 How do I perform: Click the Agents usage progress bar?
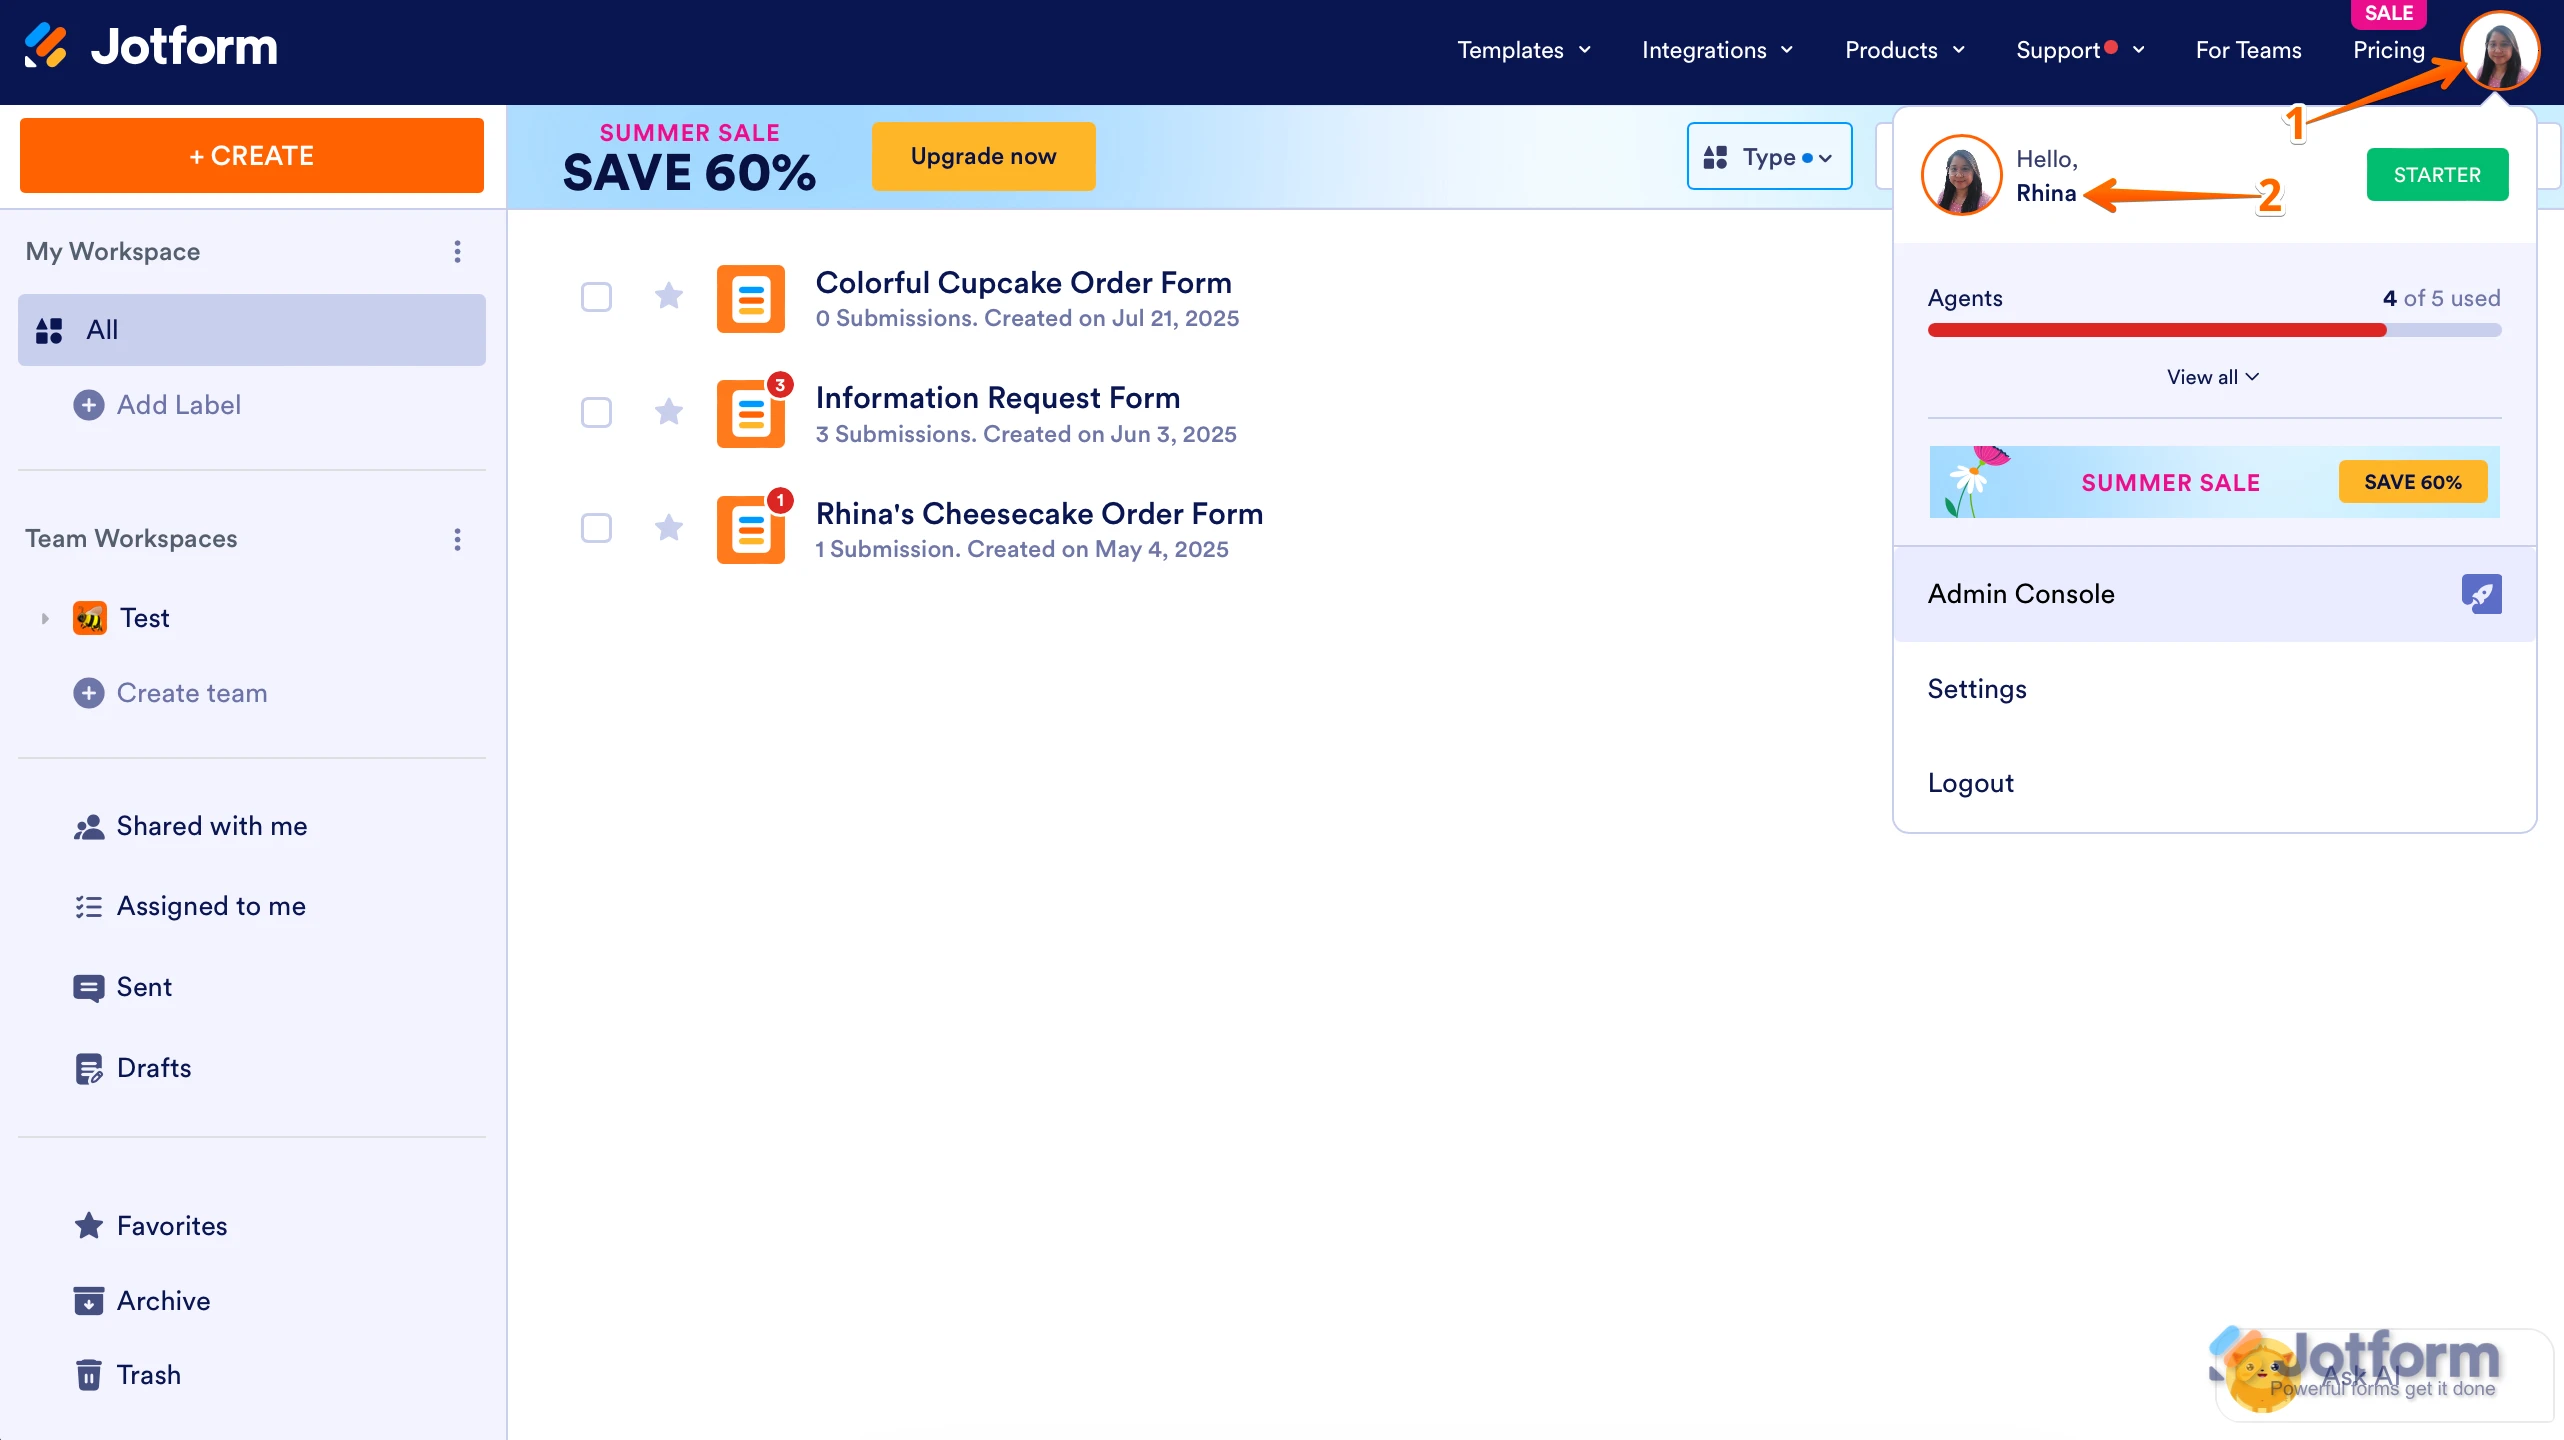(x=2214, y=330)
